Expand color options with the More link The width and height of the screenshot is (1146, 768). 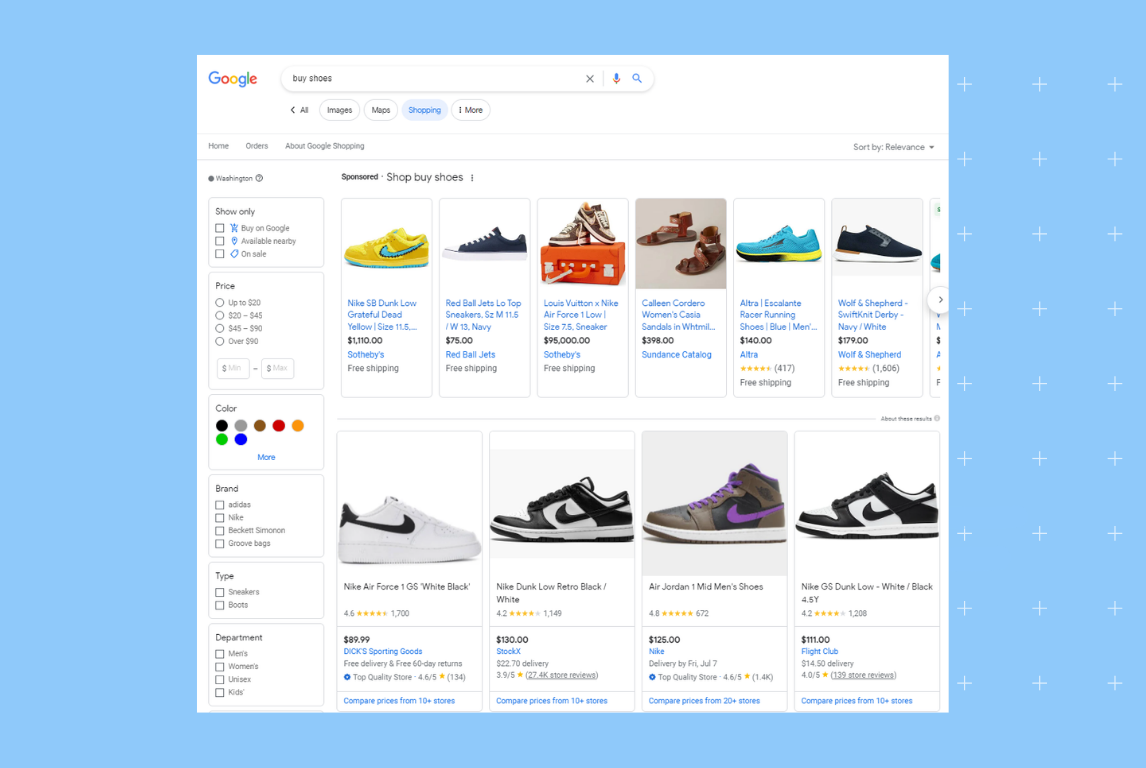click(x=266, y=457)
